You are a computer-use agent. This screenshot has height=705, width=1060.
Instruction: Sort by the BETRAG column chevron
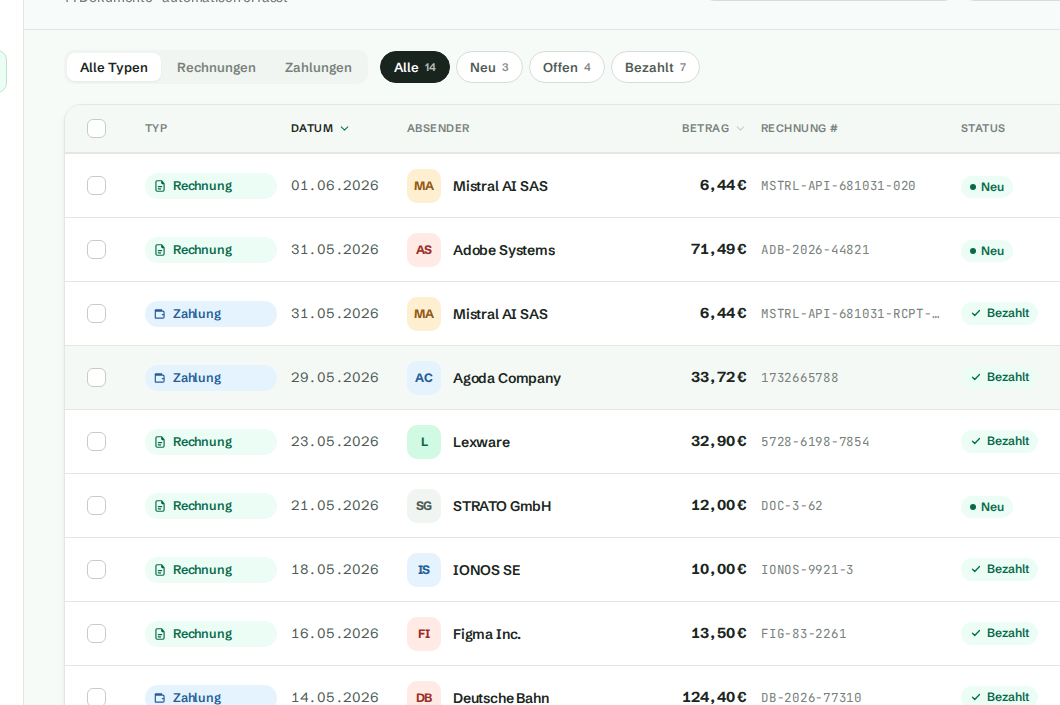click(x=740, y=128)
